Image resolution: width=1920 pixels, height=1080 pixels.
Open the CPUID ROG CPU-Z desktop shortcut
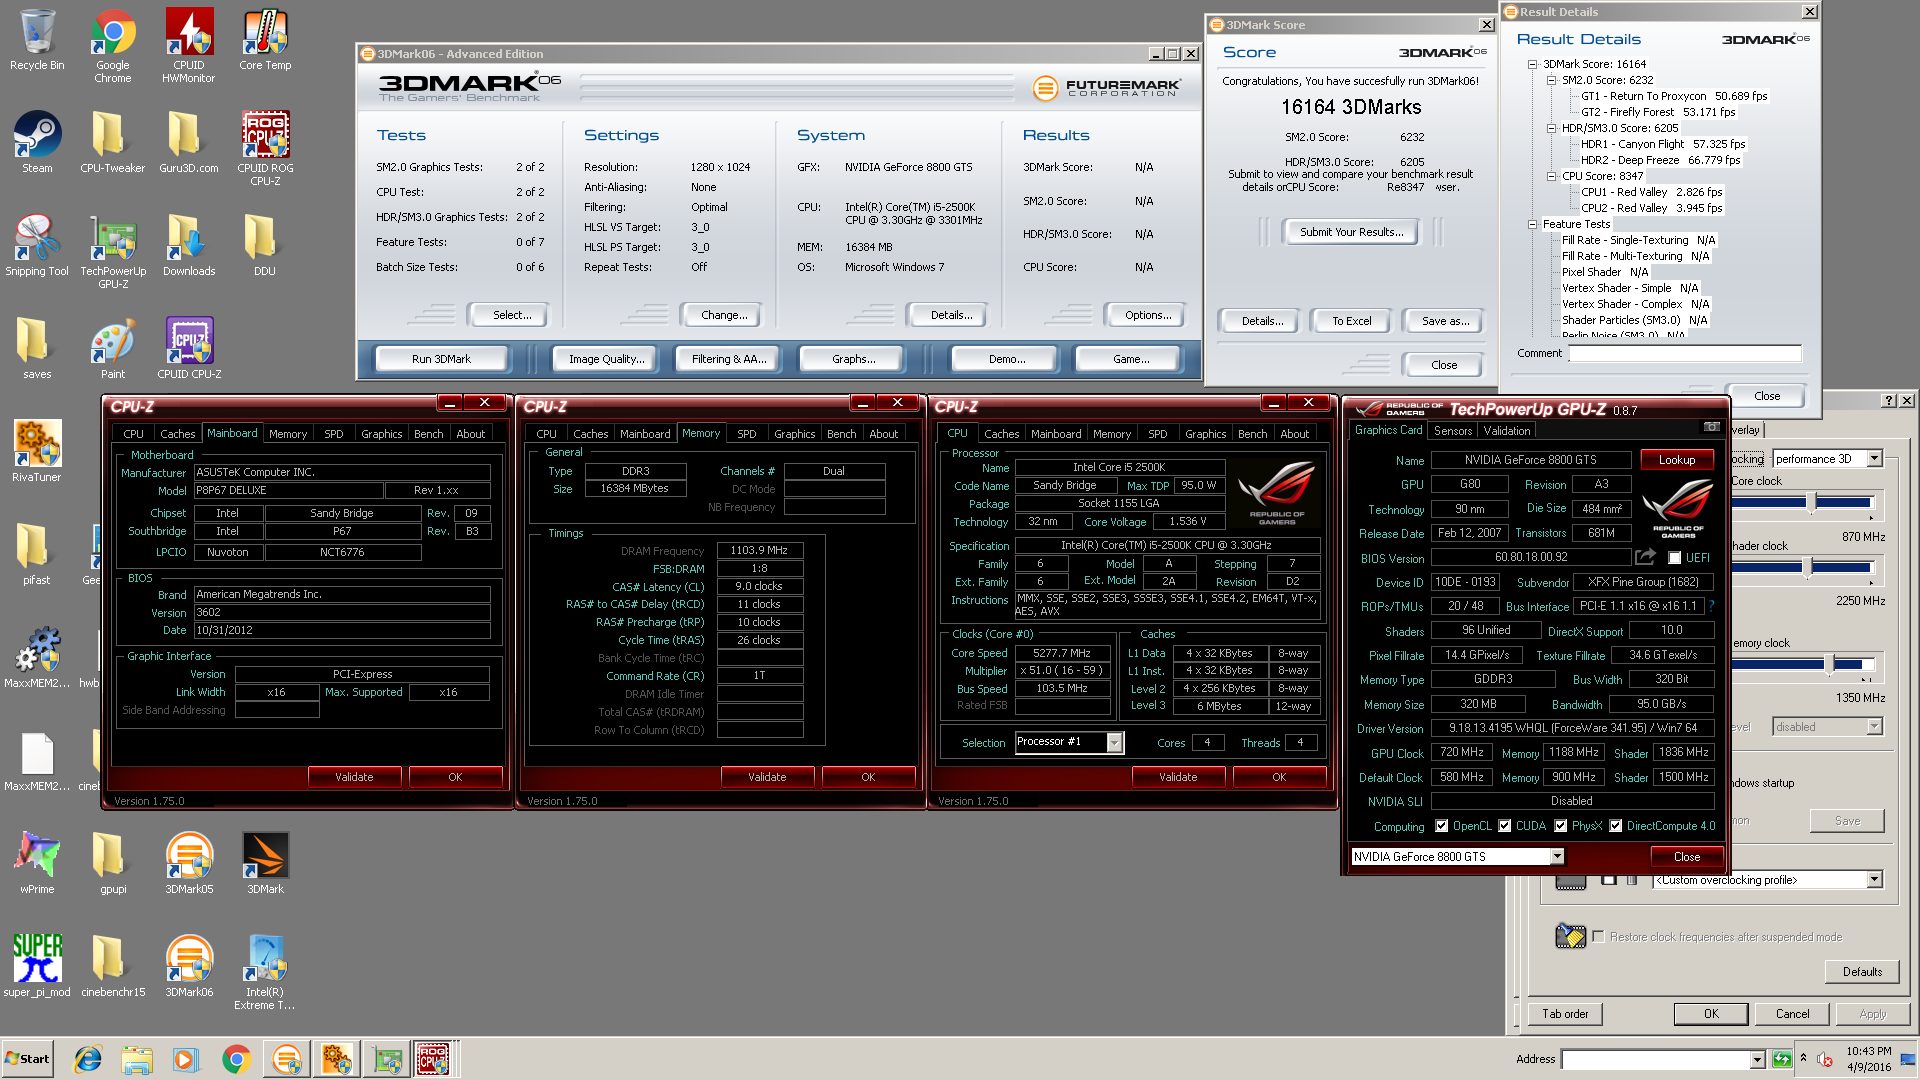(265, 148)
